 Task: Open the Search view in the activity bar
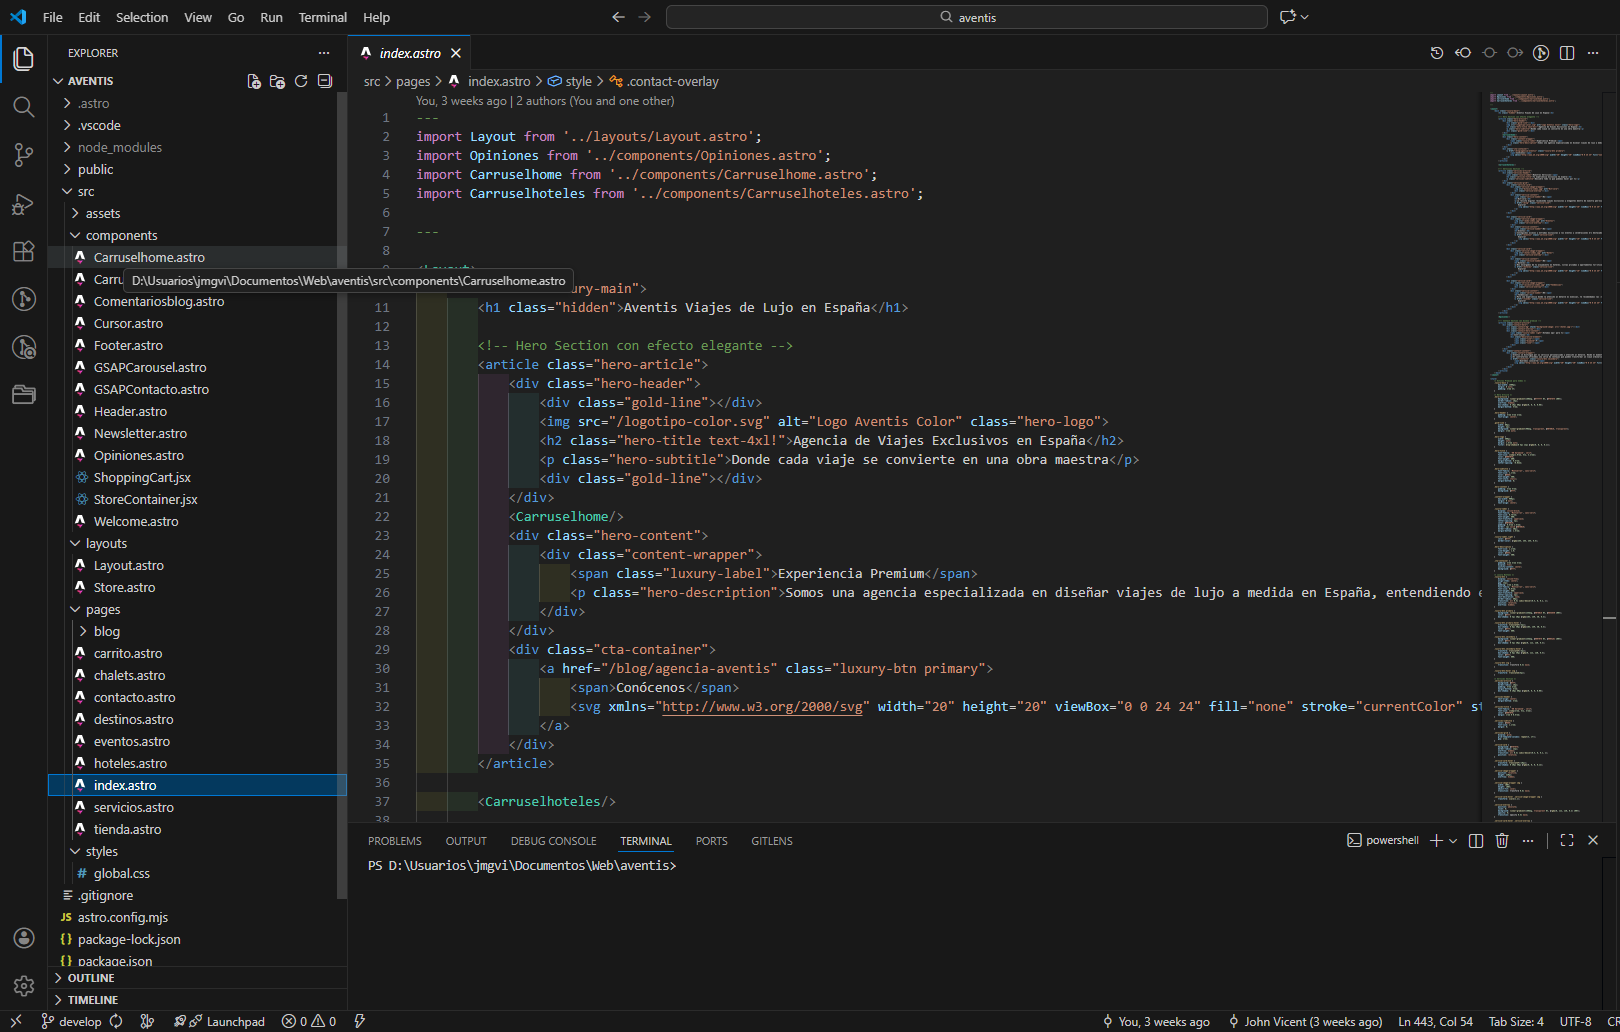pos(23,107)
